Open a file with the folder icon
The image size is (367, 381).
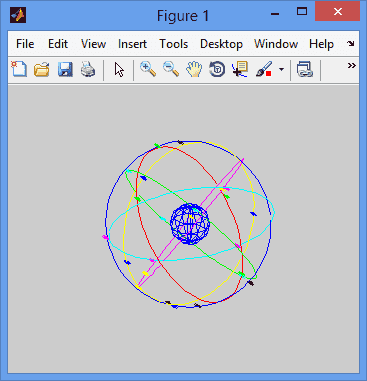click(42, 70)
